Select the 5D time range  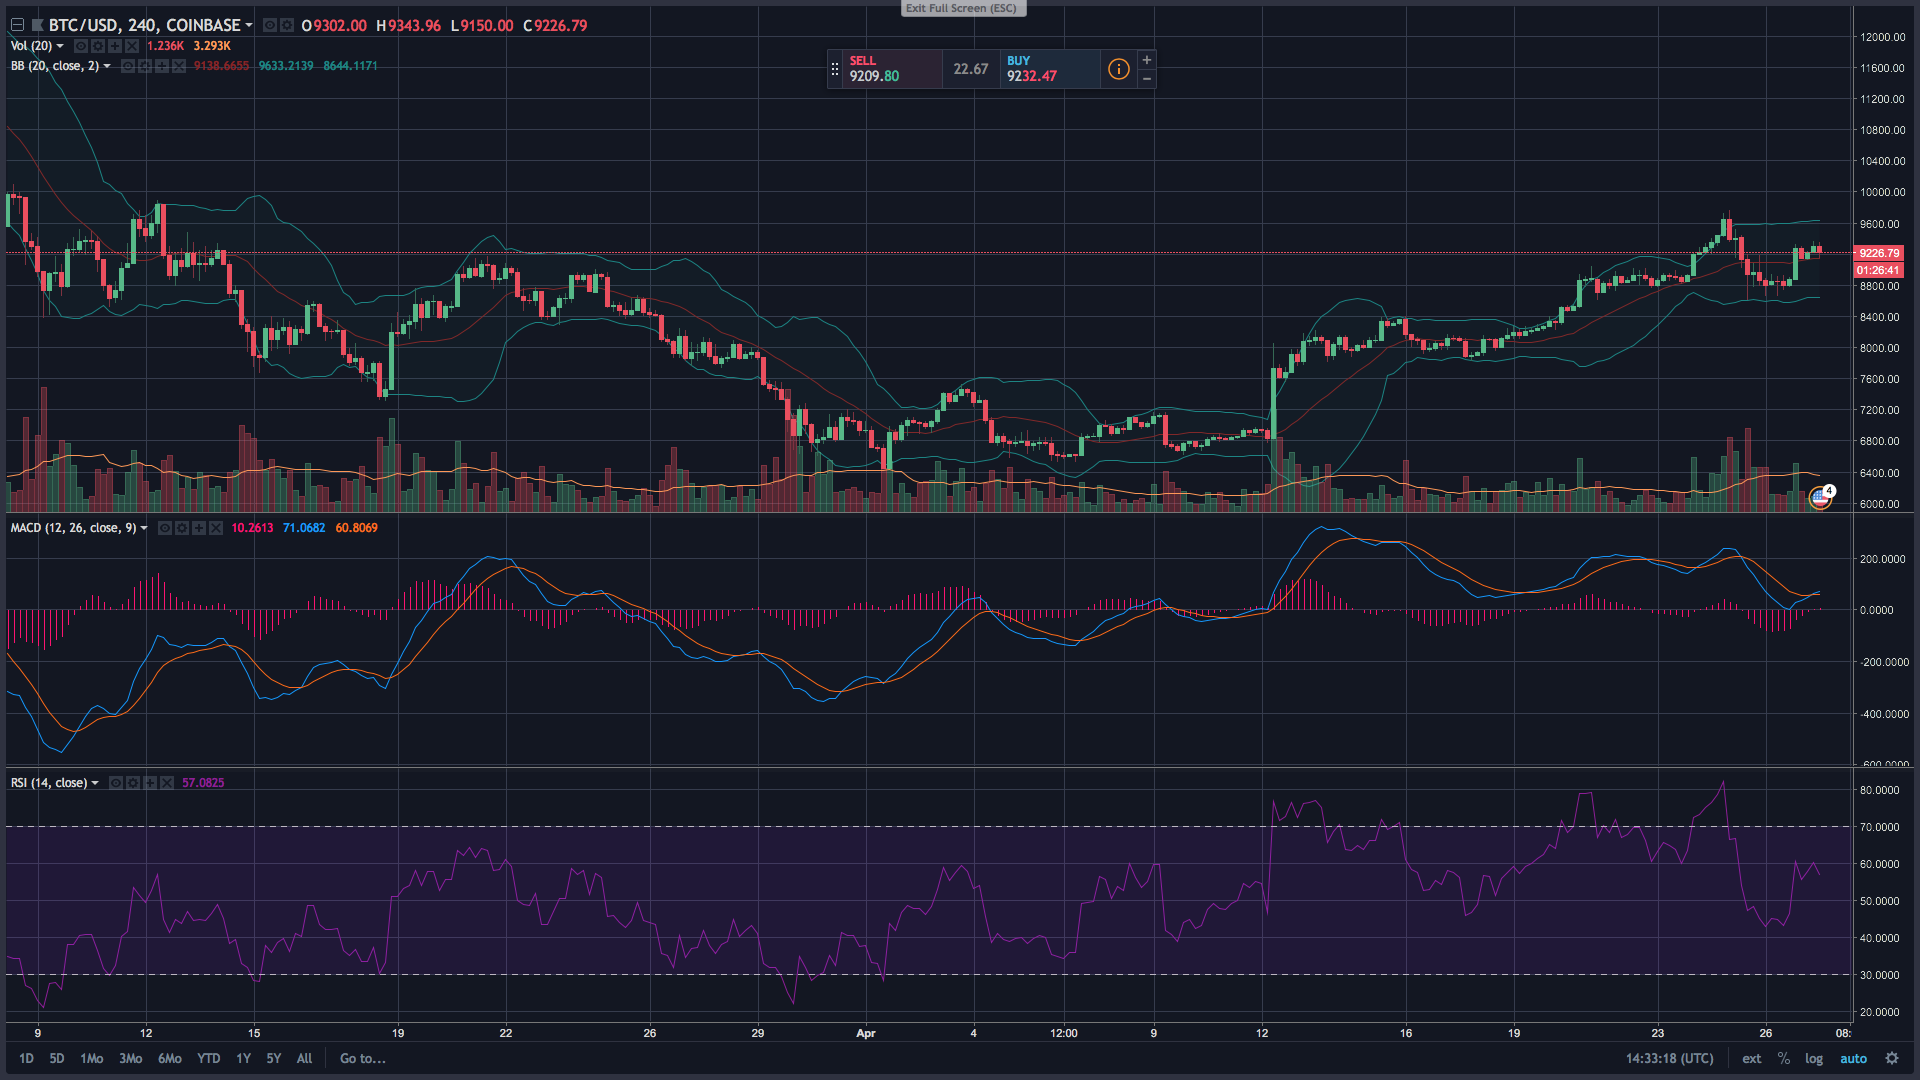57,1058
